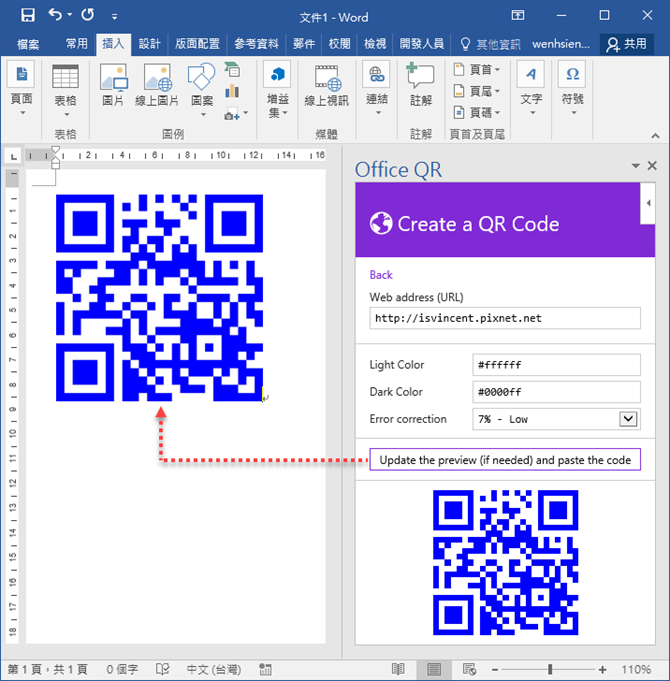
Task: Switch to the 檢視 tab
Action: (x=375, y=44)
